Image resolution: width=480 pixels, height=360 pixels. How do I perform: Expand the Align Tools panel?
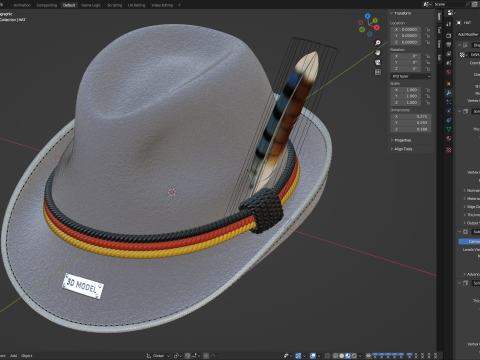pyautogui.click(x=402, y=149)
